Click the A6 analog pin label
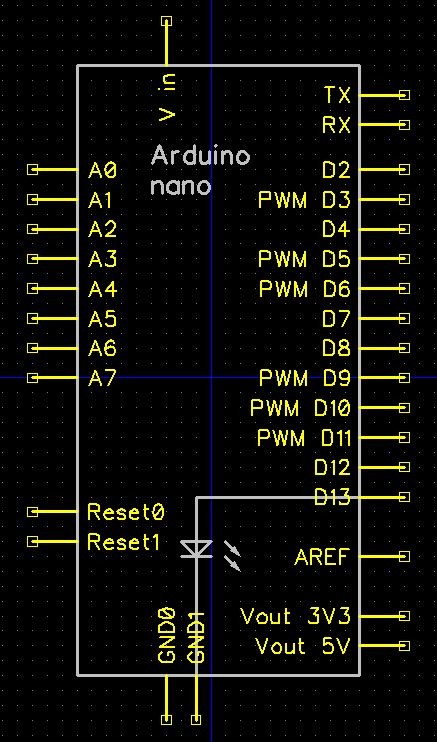The height and width of the screenshot is (742, 437). 102,348
